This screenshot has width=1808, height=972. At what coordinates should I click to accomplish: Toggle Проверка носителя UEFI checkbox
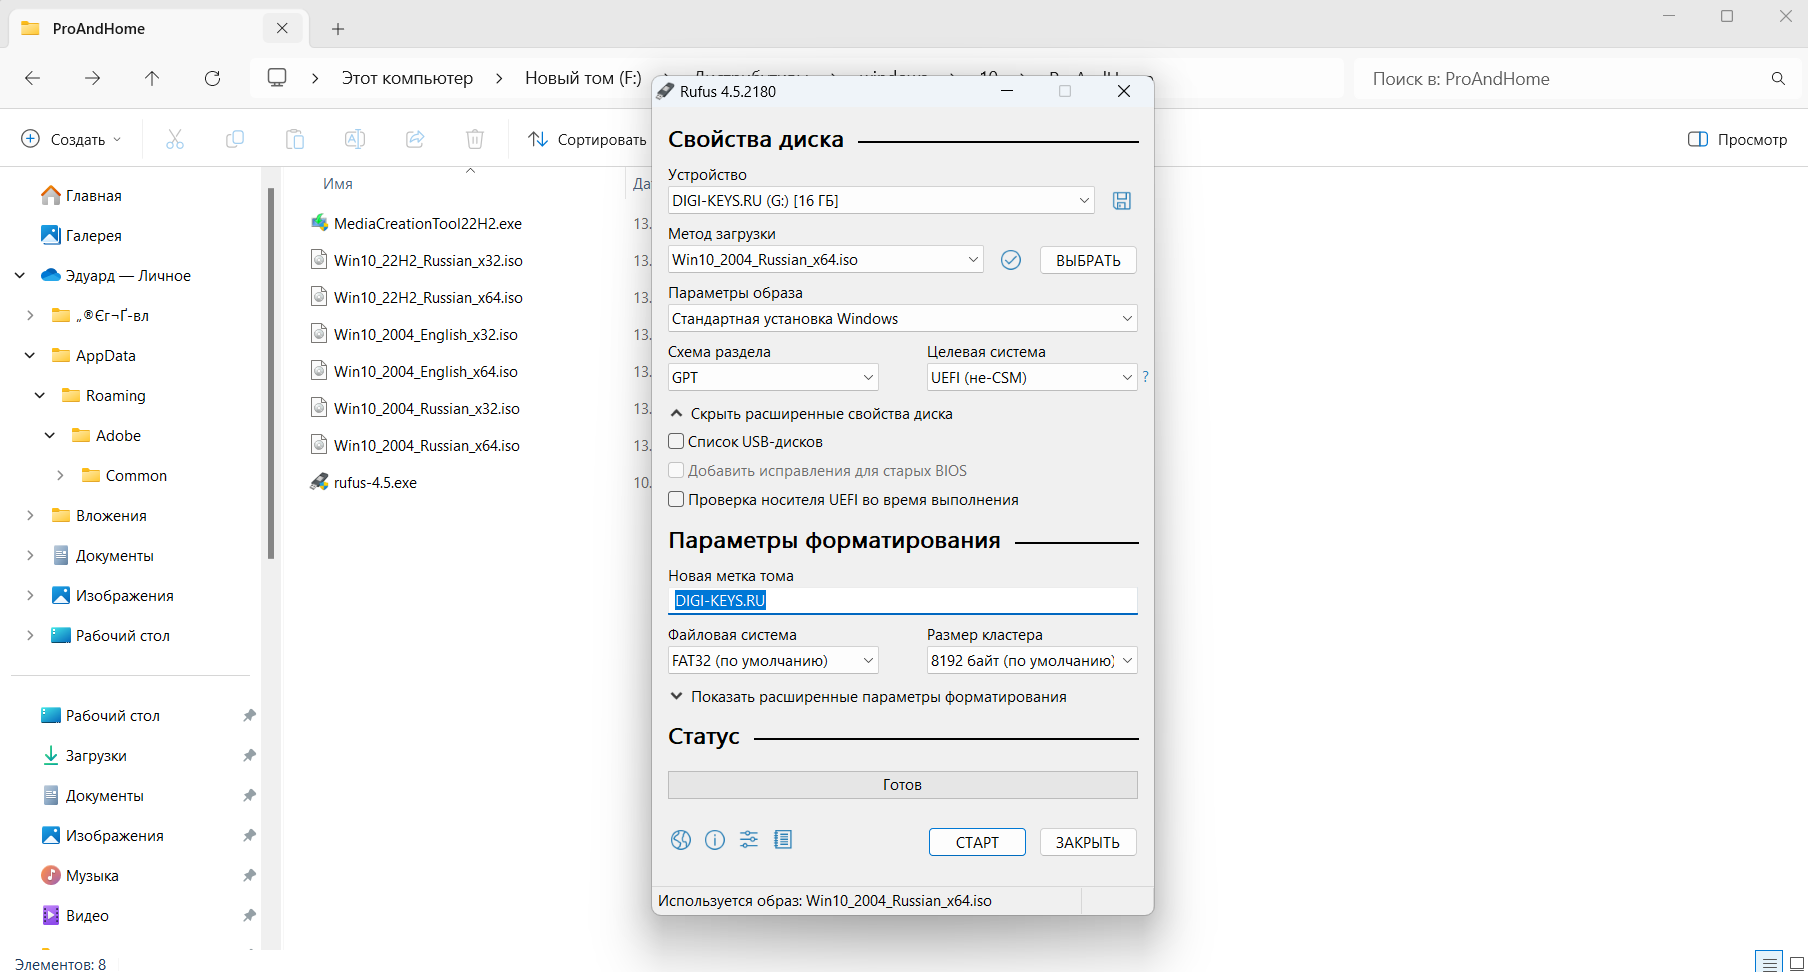pyautogui.click(x=677, y=499)
